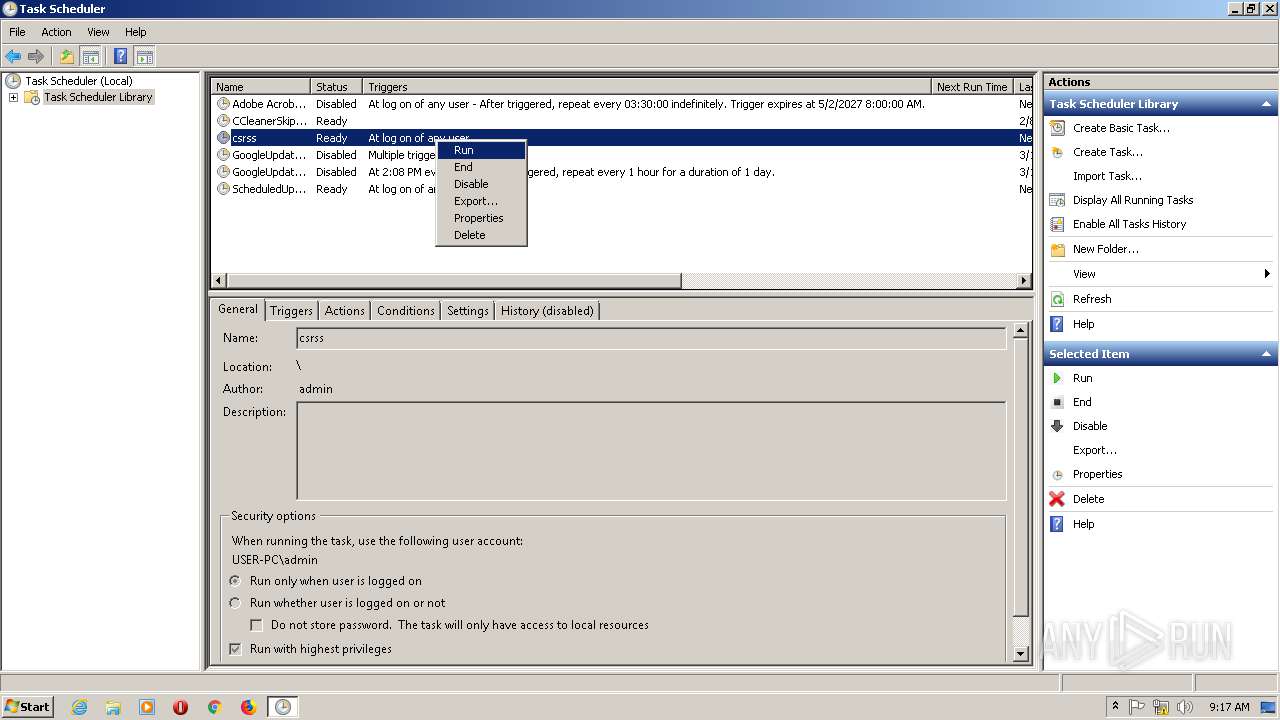This screenshot has width=1280, height=720.
Task: Choose Delete in the context menu
Action: [x=481, y=235]
